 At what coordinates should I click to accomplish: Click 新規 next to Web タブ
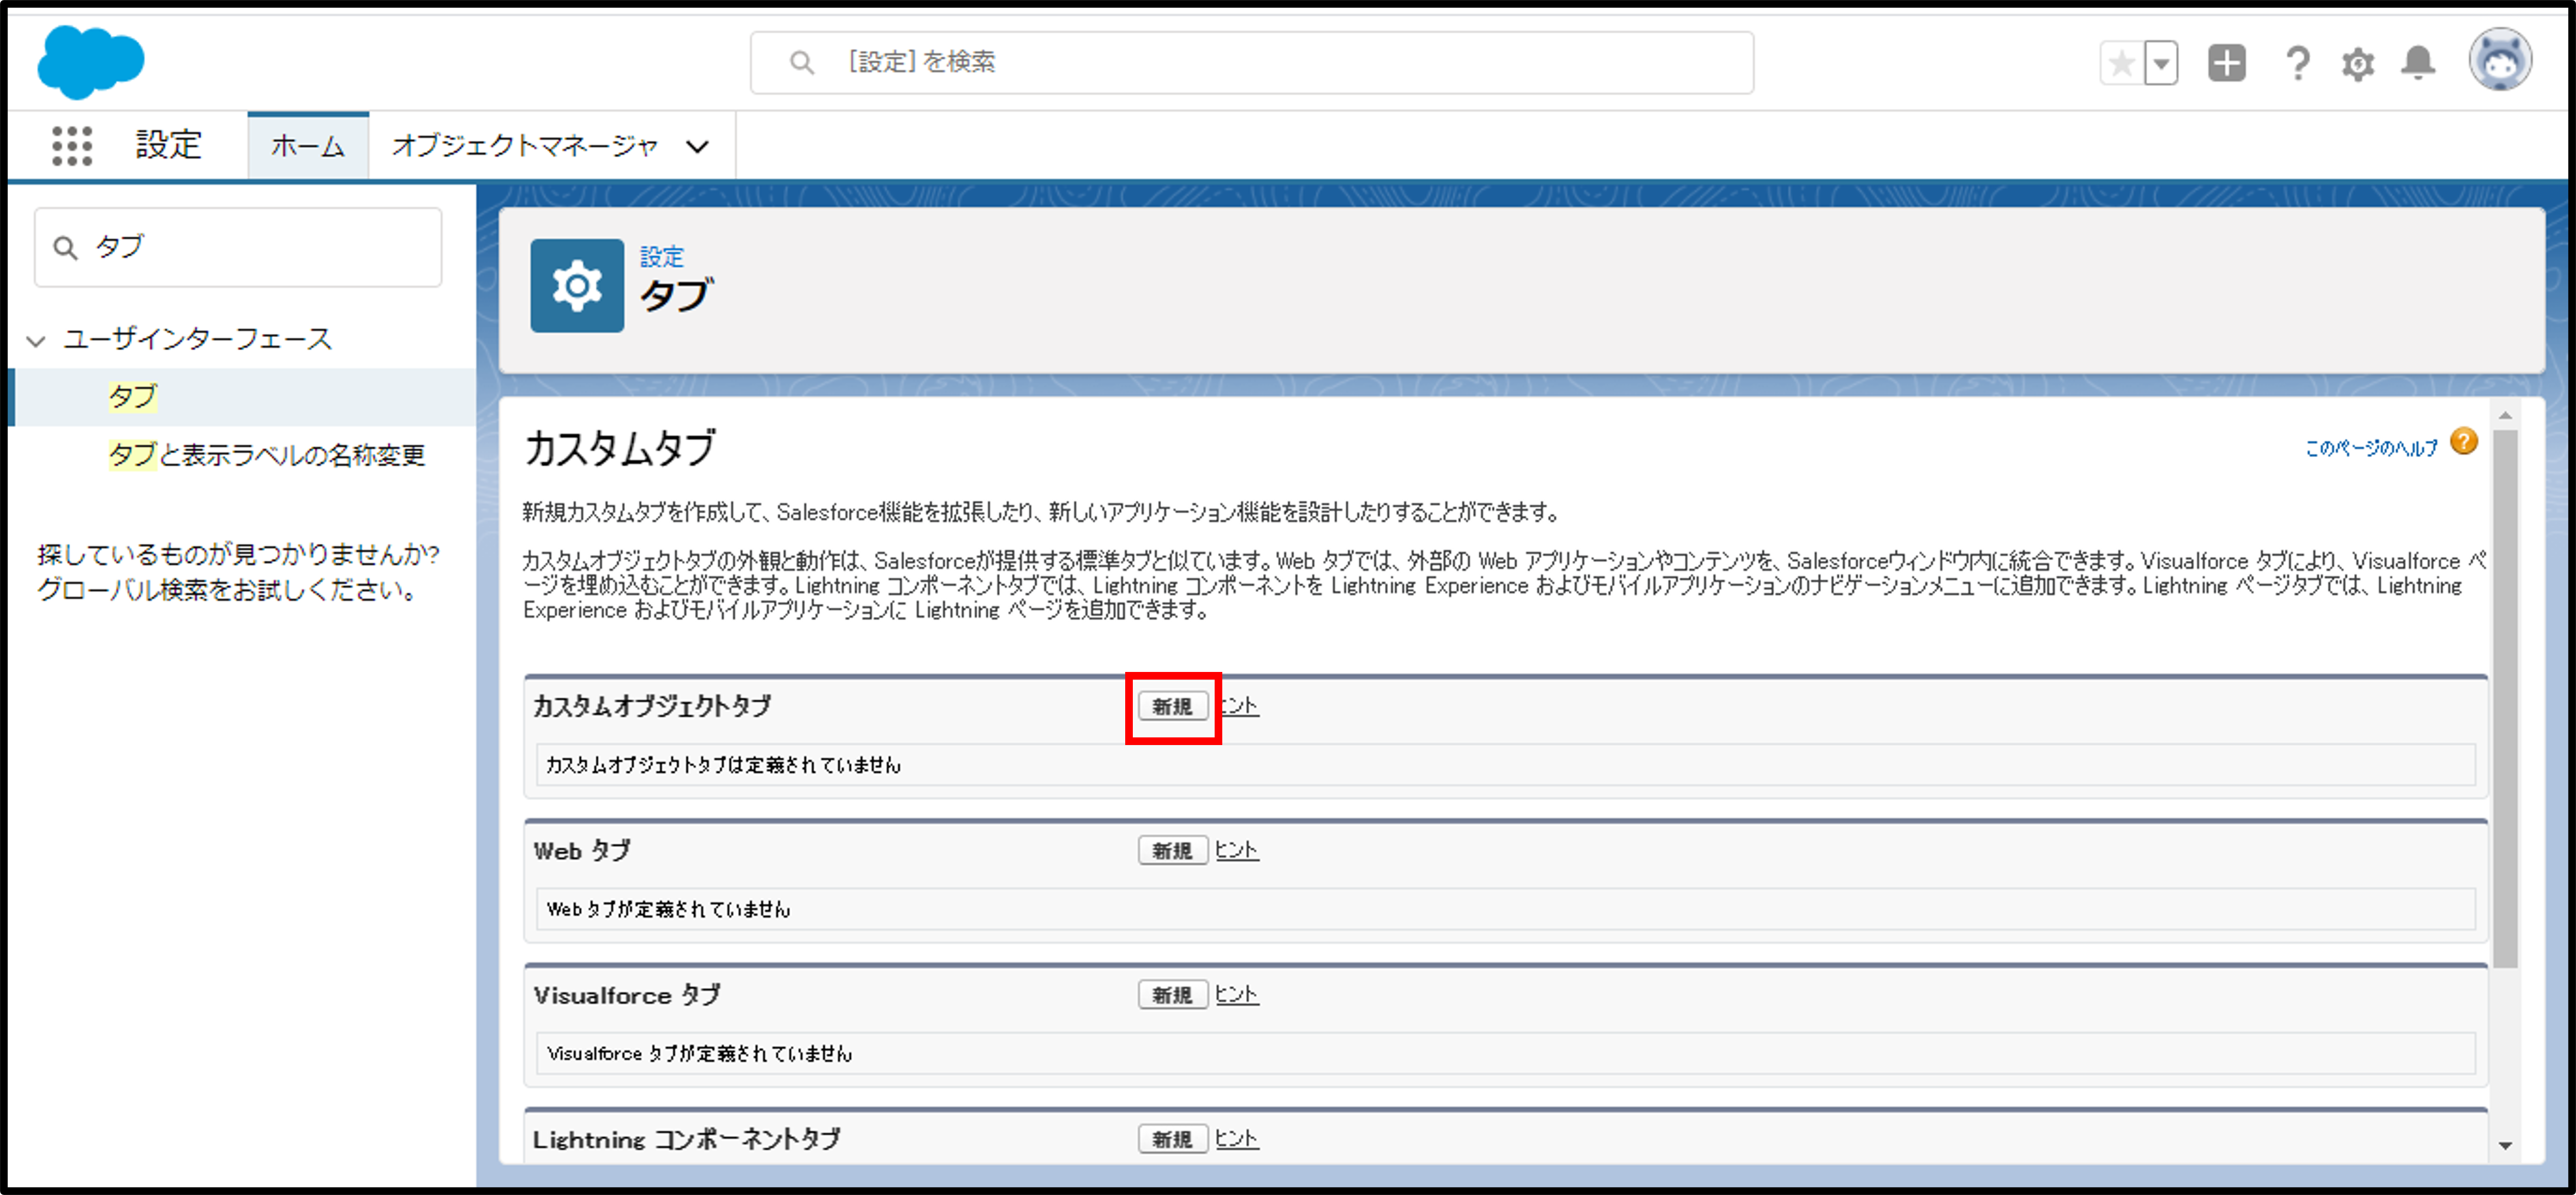pos(1172,851)
